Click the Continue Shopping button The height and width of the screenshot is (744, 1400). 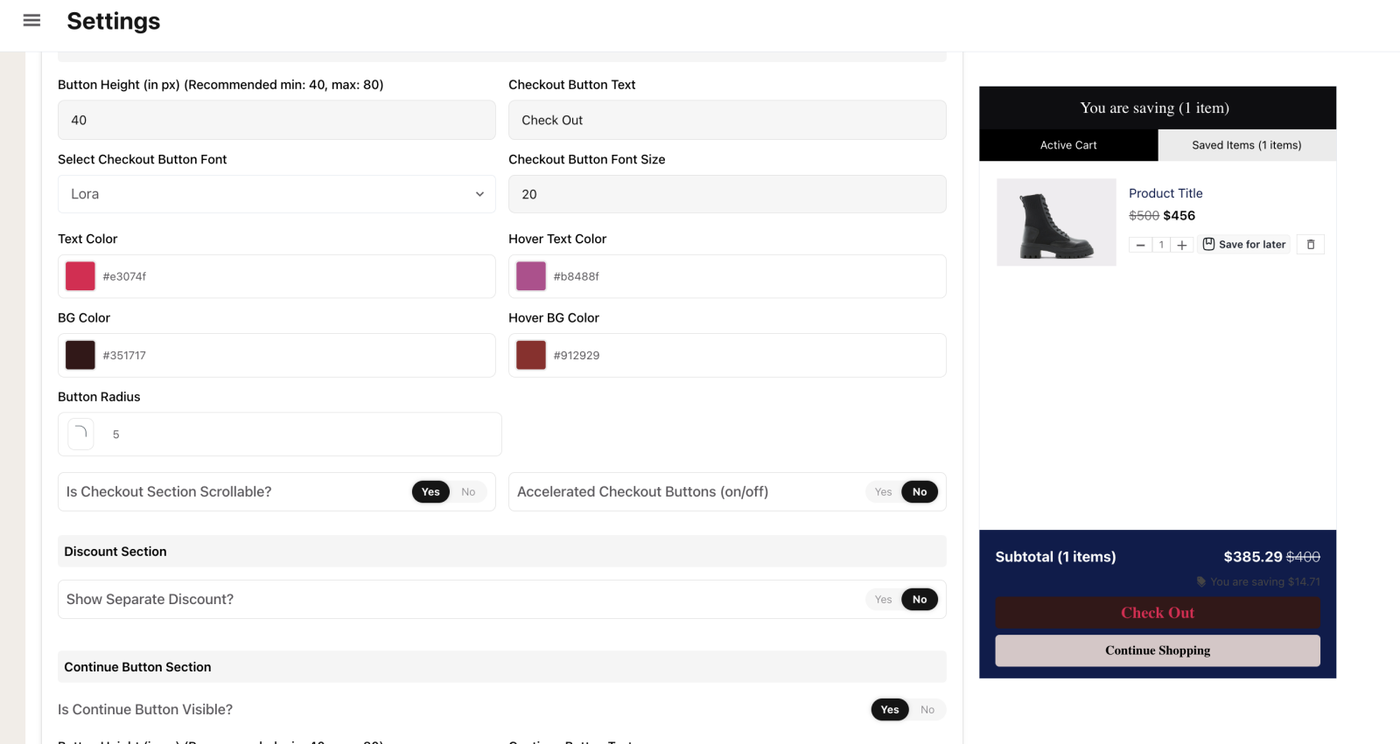(x=1157, y=650)
